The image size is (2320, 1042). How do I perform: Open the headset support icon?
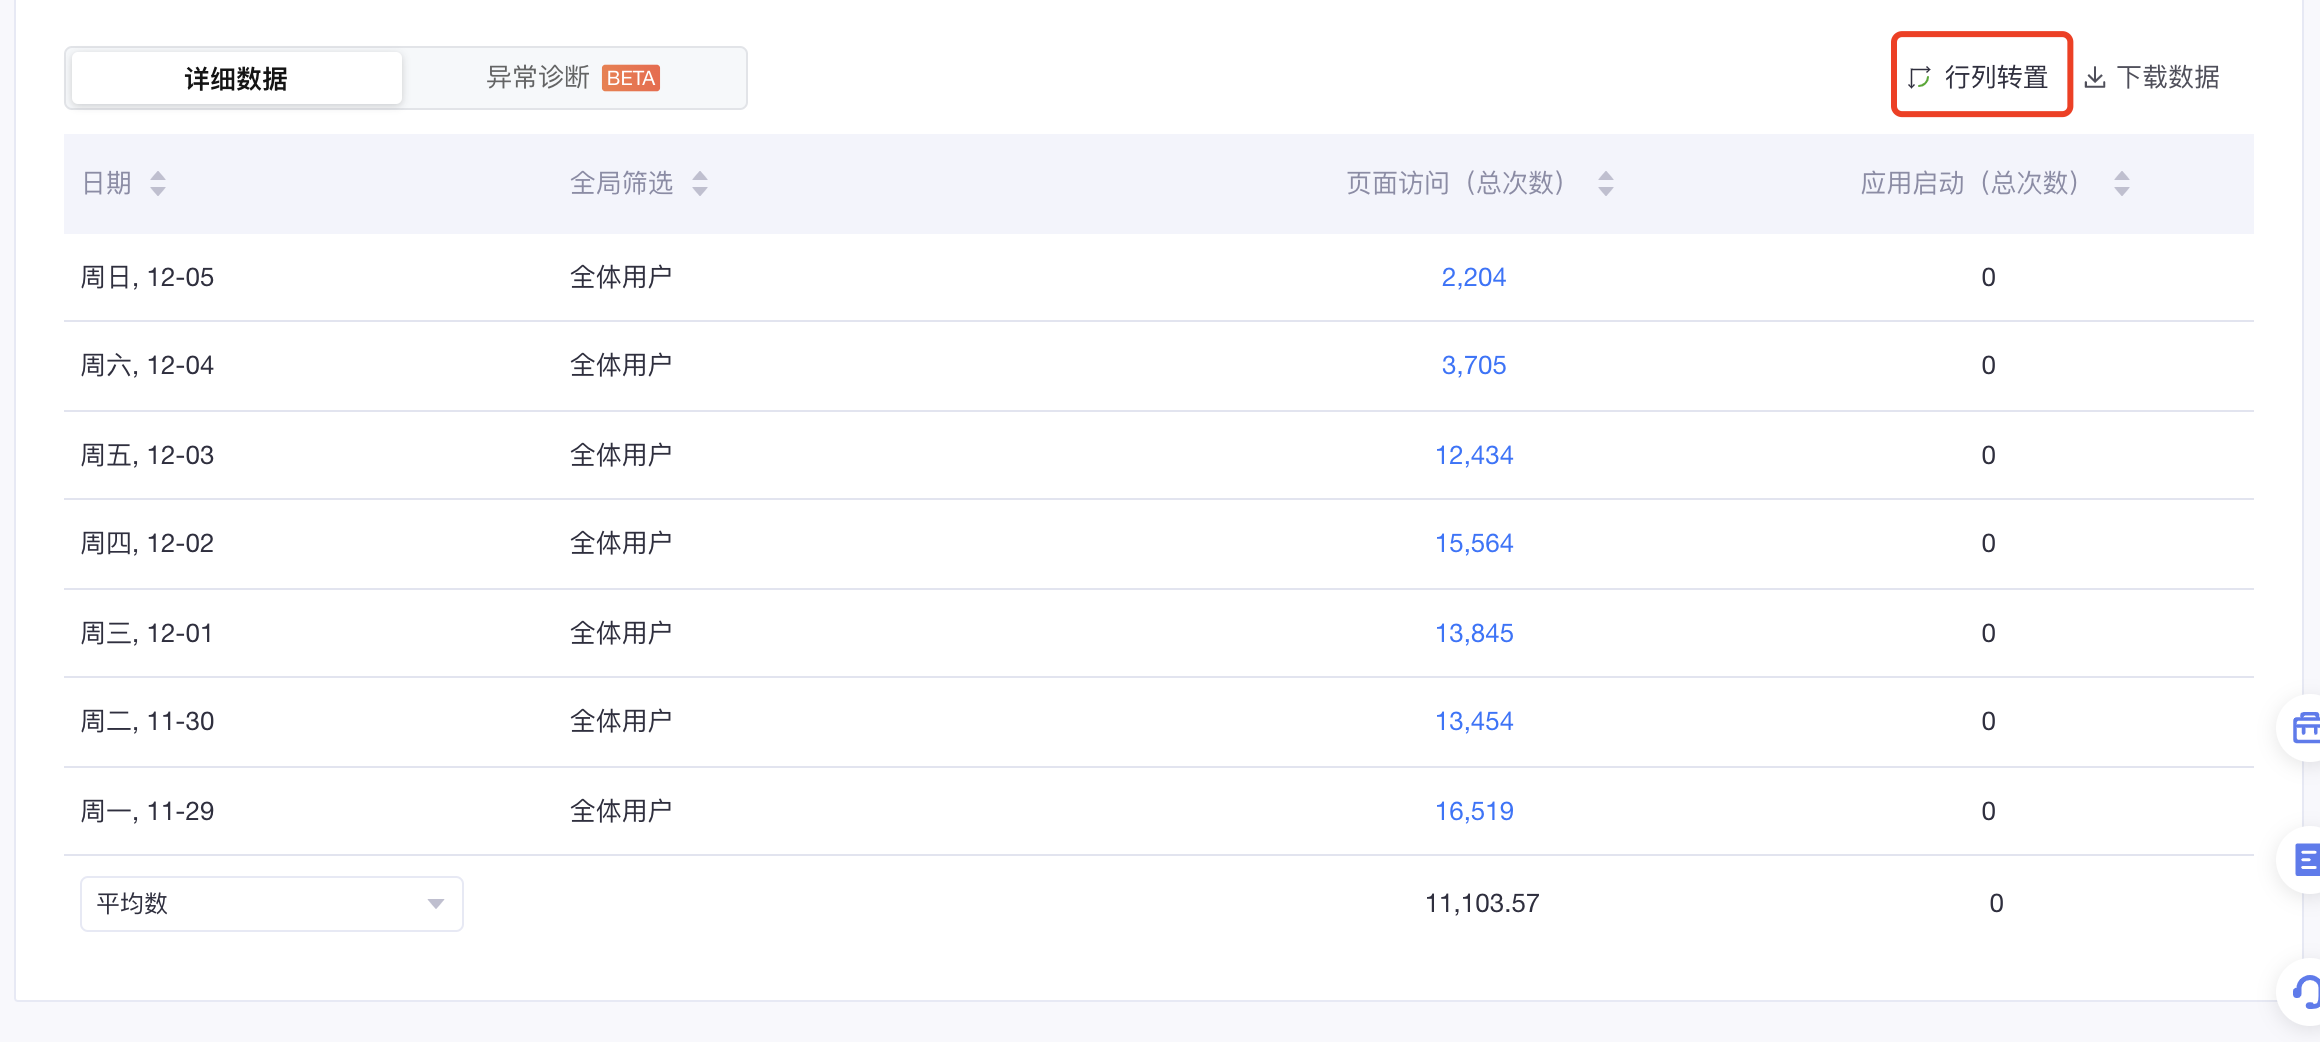2306,992
